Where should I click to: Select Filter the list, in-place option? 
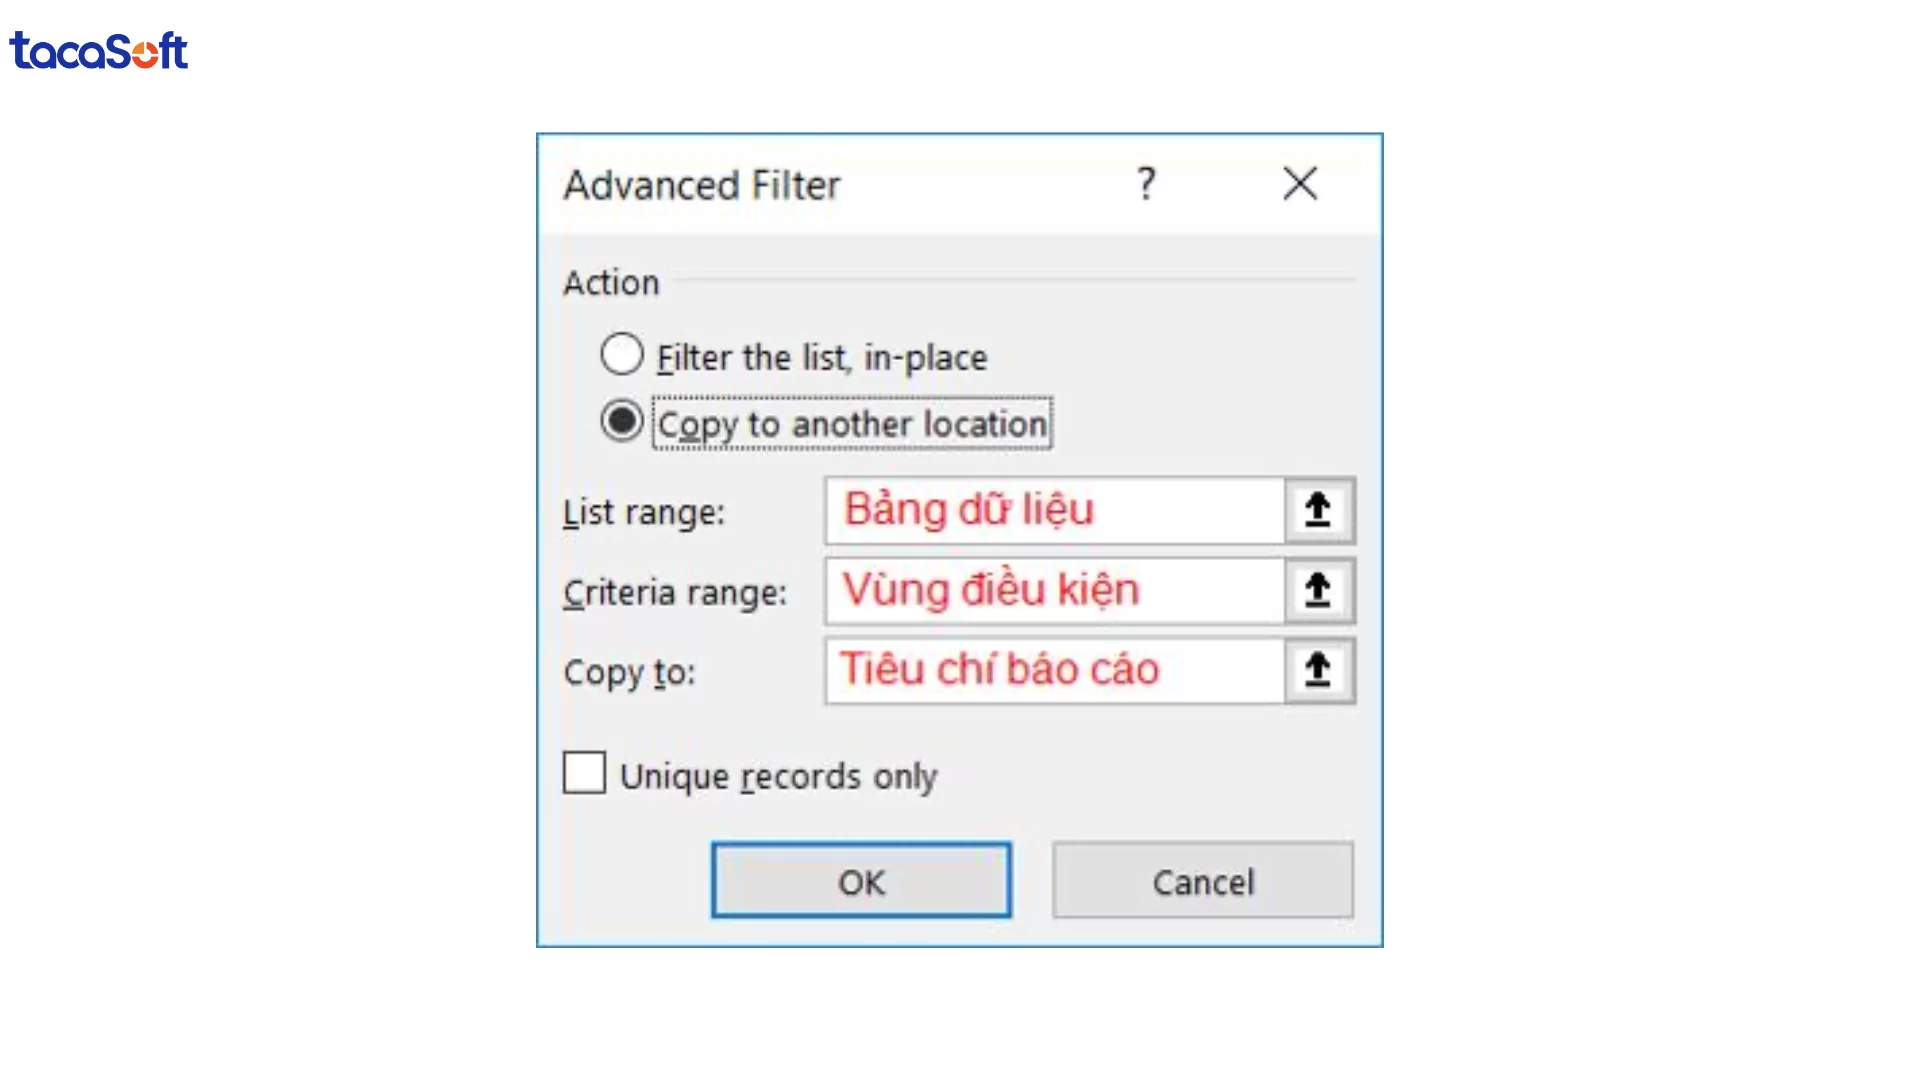(621, 355)
